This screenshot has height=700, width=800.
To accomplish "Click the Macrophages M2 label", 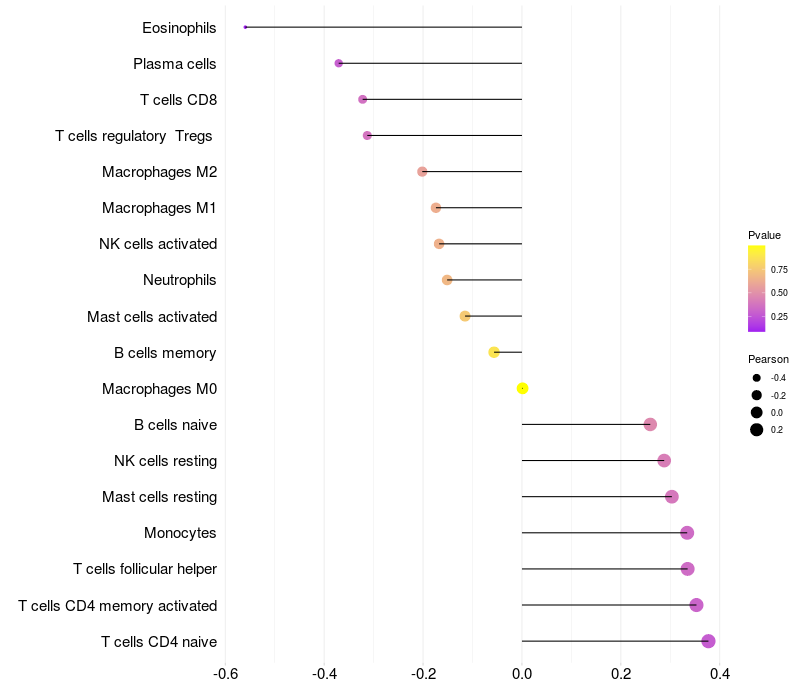I will [x=159, y=172].
